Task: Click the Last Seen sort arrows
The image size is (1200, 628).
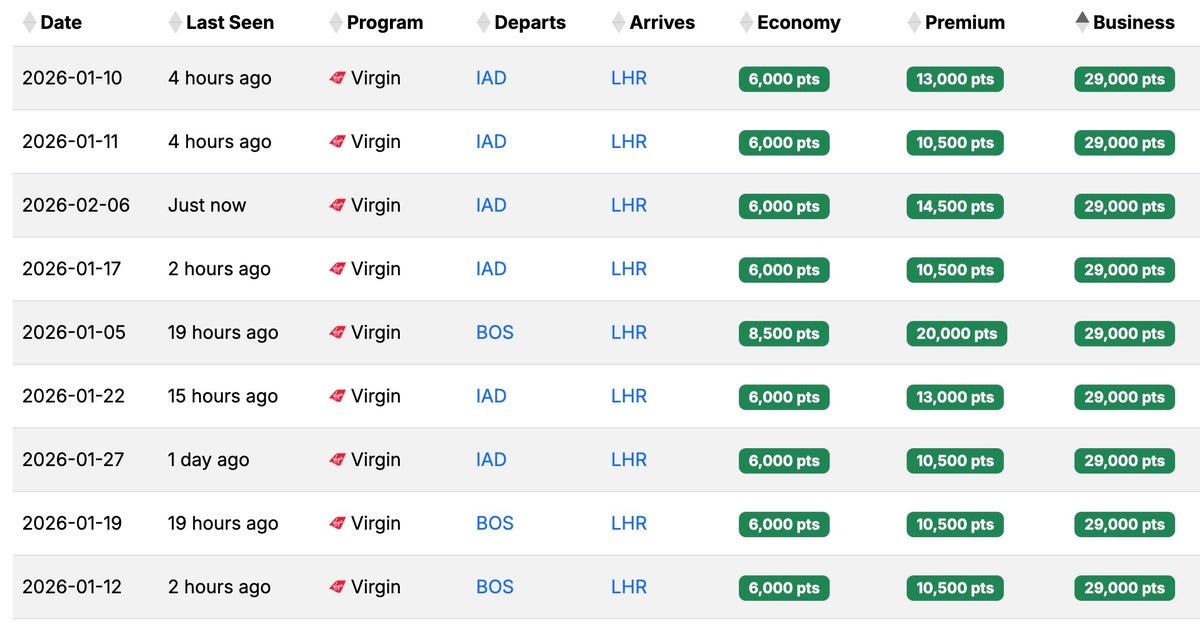Action: click(x=176, y=22)
